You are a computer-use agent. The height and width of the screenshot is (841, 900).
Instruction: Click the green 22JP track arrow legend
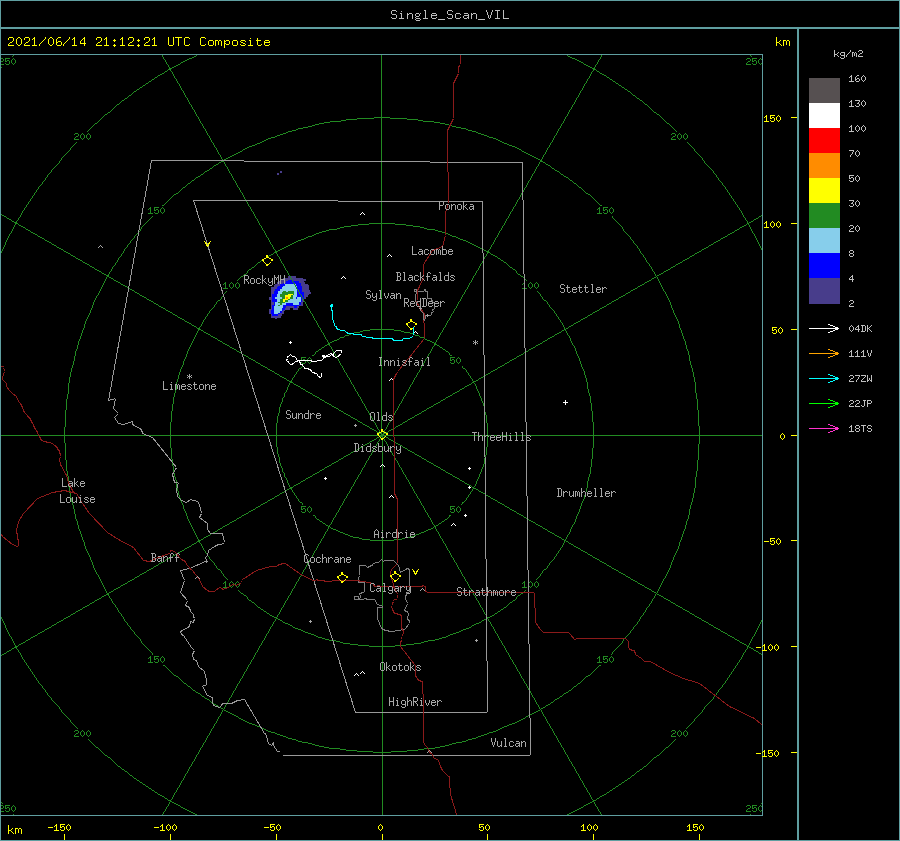point(824,404)
